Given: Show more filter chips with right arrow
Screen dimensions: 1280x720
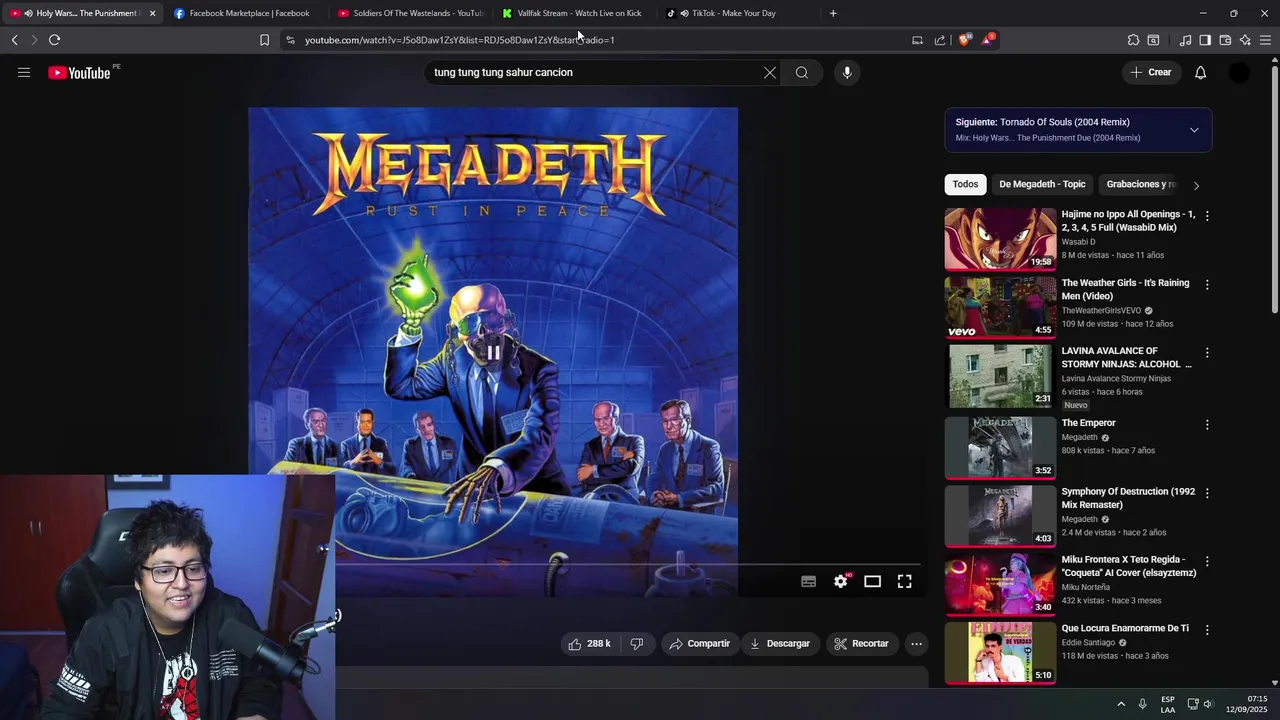Looking at the screenshot, I should pos(1196,185).
